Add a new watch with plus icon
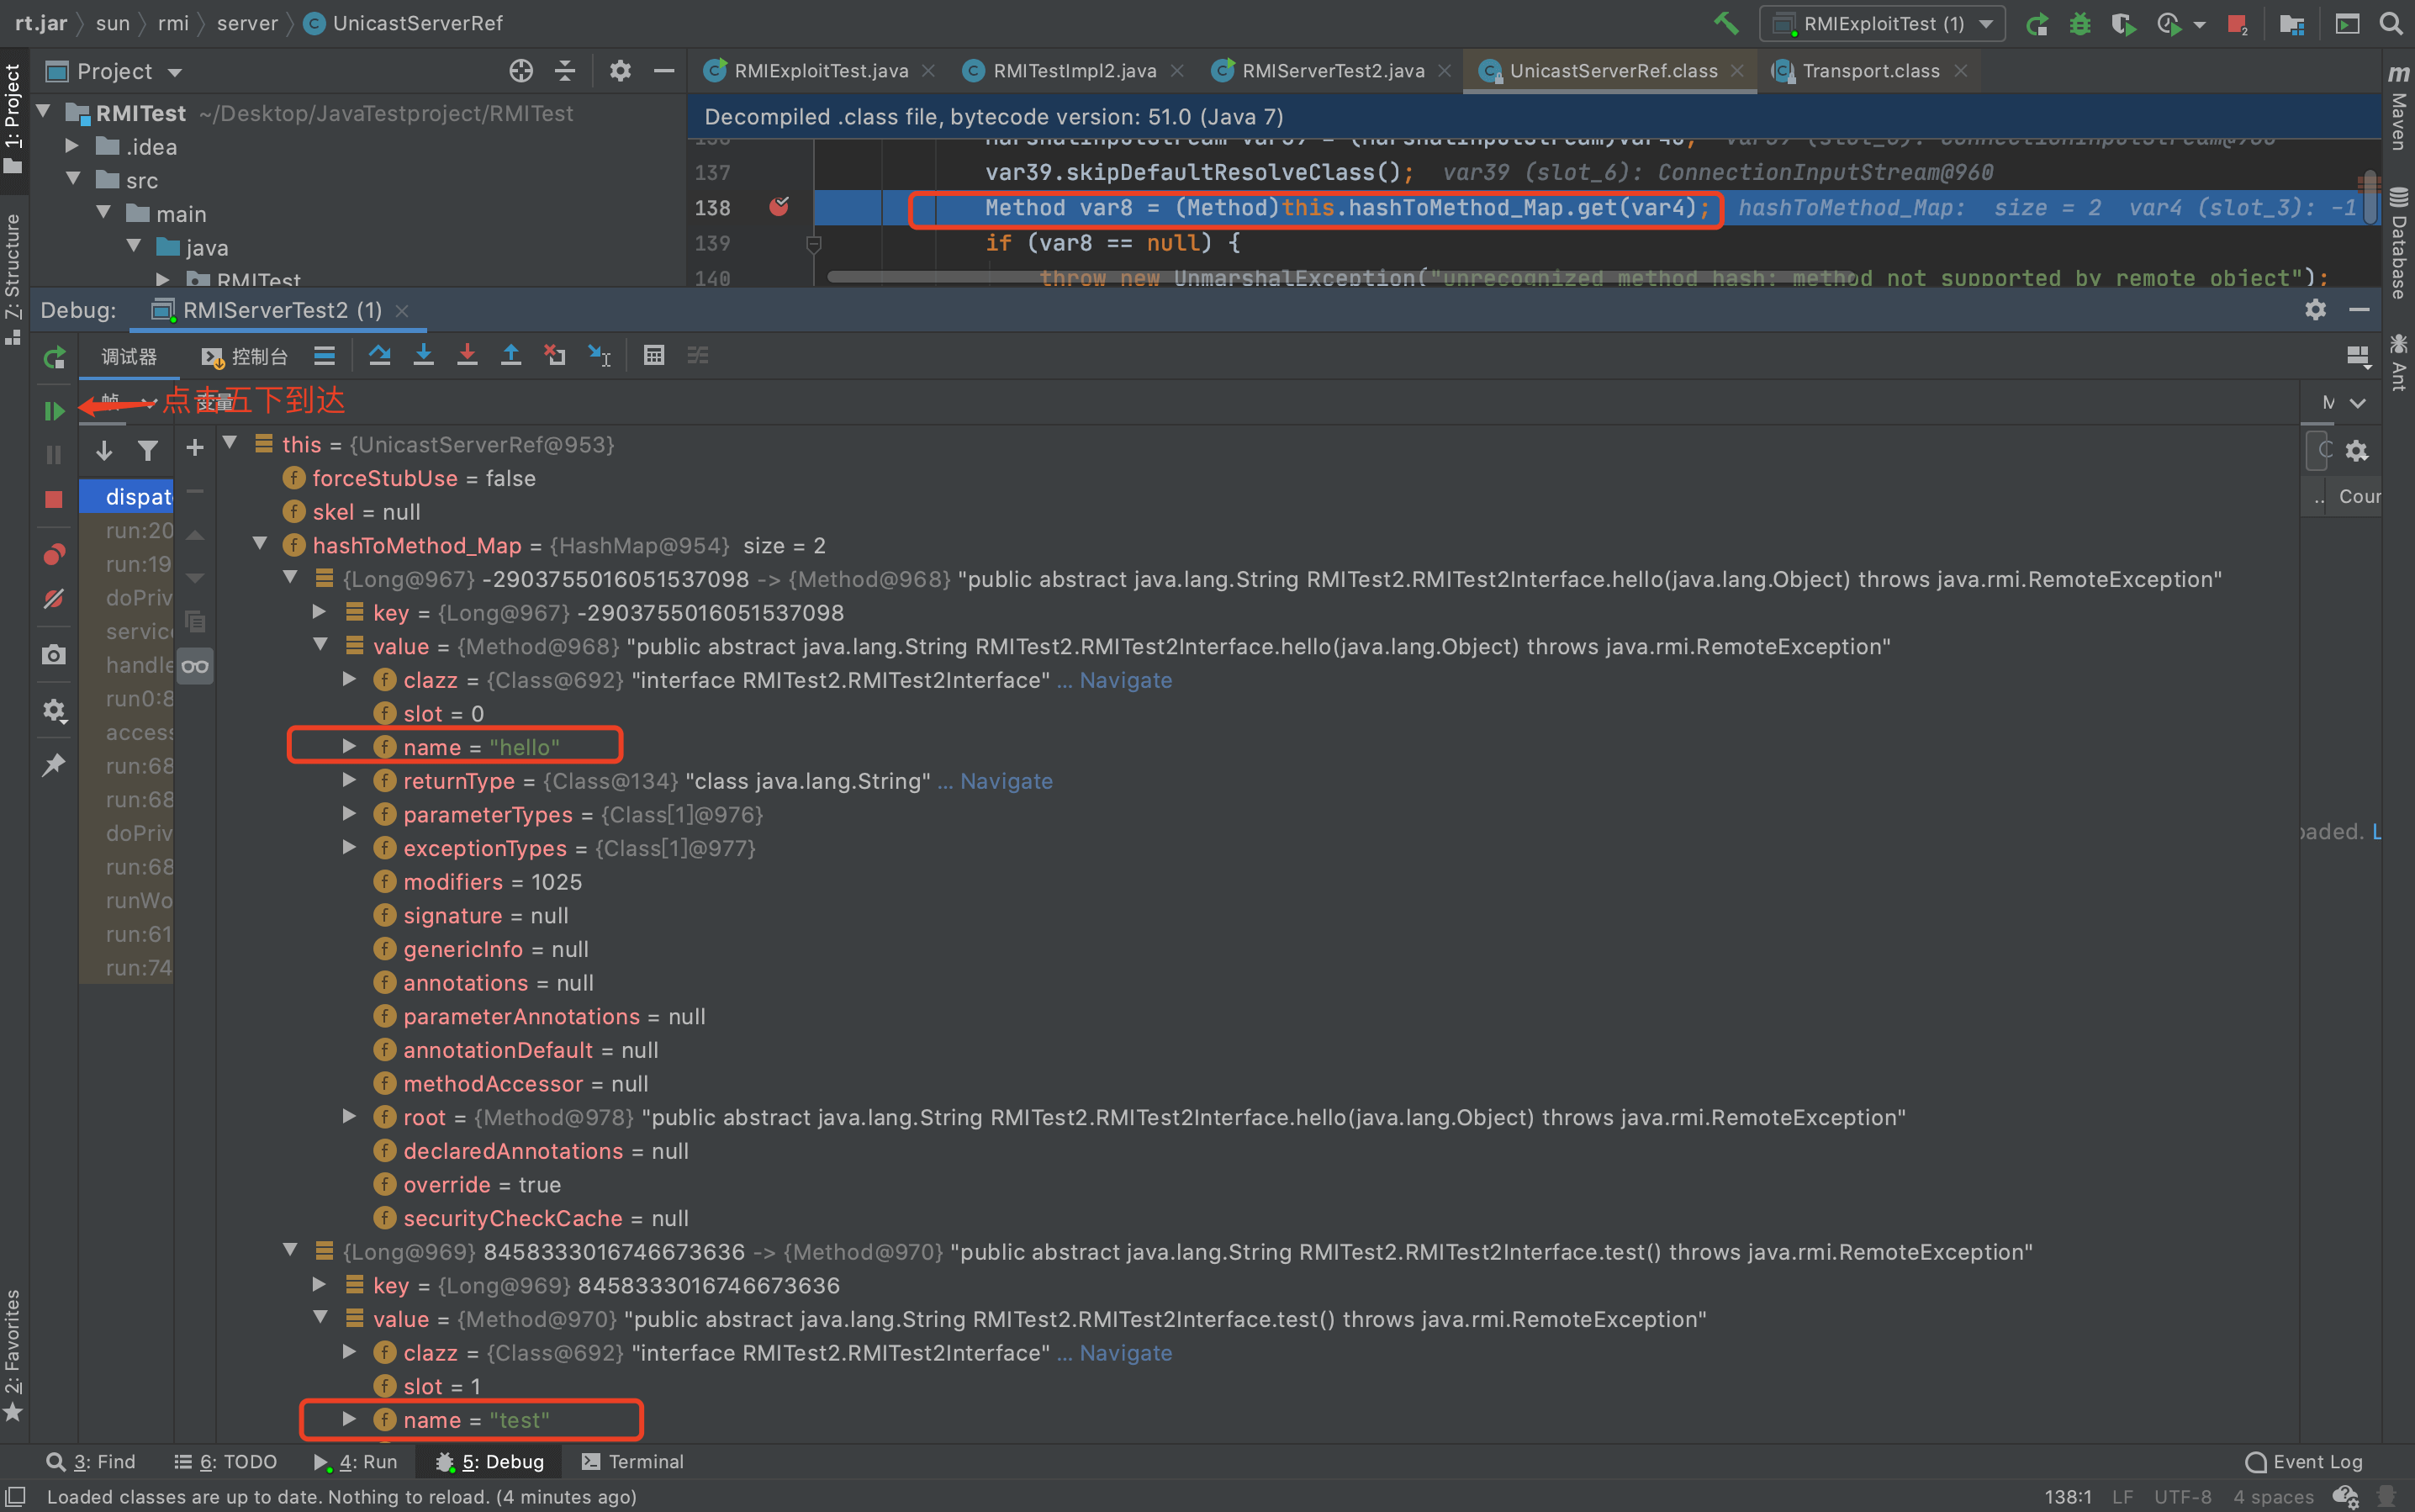Screen dimensions: 2415x1512 click(x=195, y=447)
